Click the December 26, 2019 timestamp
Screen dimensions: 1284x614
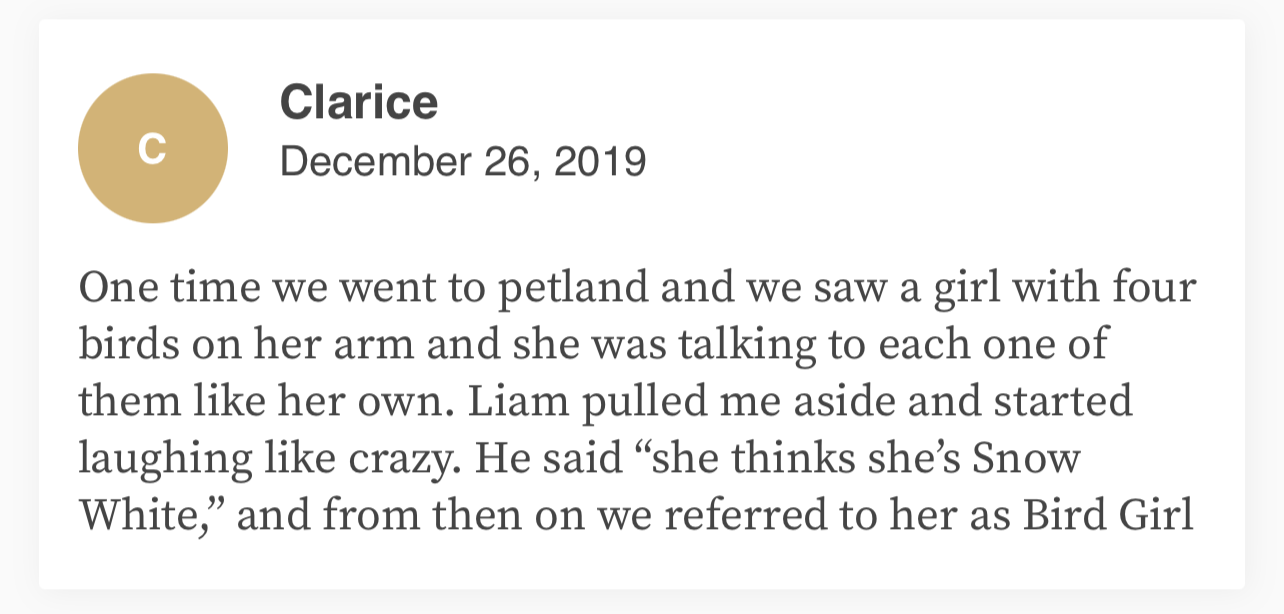click(463, 161)
